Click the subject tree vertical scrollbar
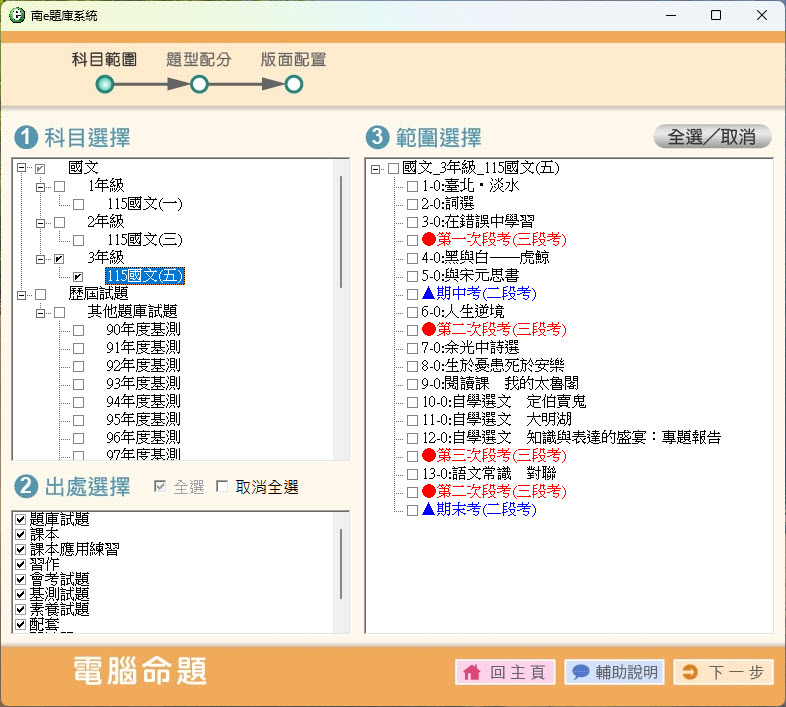 (x=341, y=232)
